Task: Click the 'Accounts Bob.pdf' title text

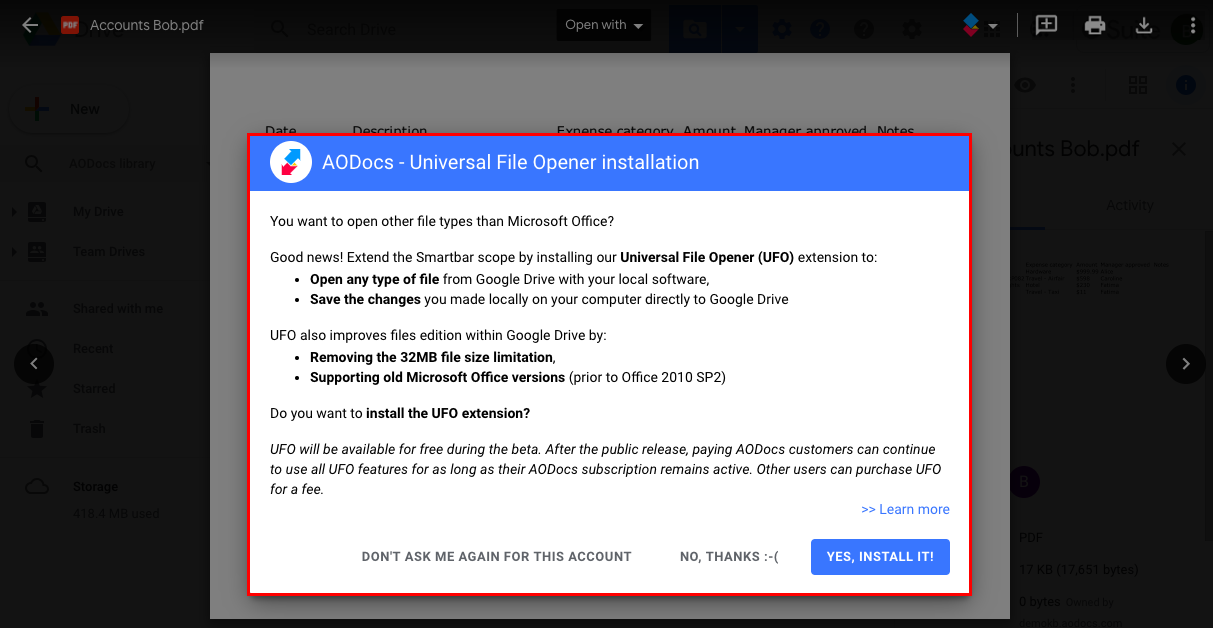Action: pyautogui.click(x=147, y=25)
